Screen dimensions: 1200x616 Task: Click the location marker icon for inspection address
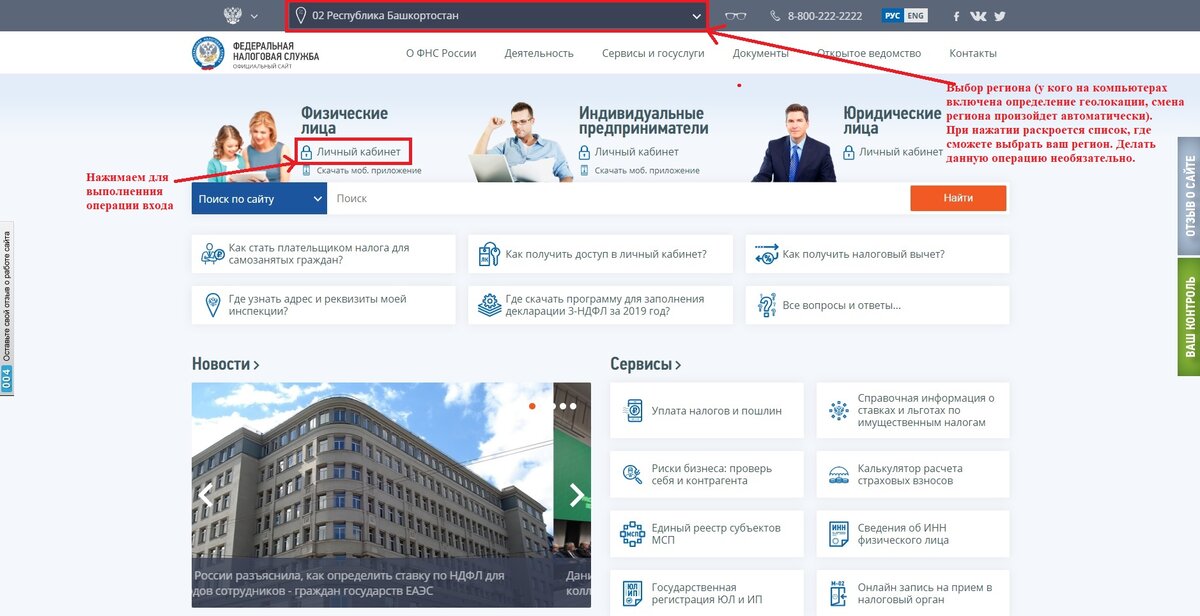click(212, 305)
